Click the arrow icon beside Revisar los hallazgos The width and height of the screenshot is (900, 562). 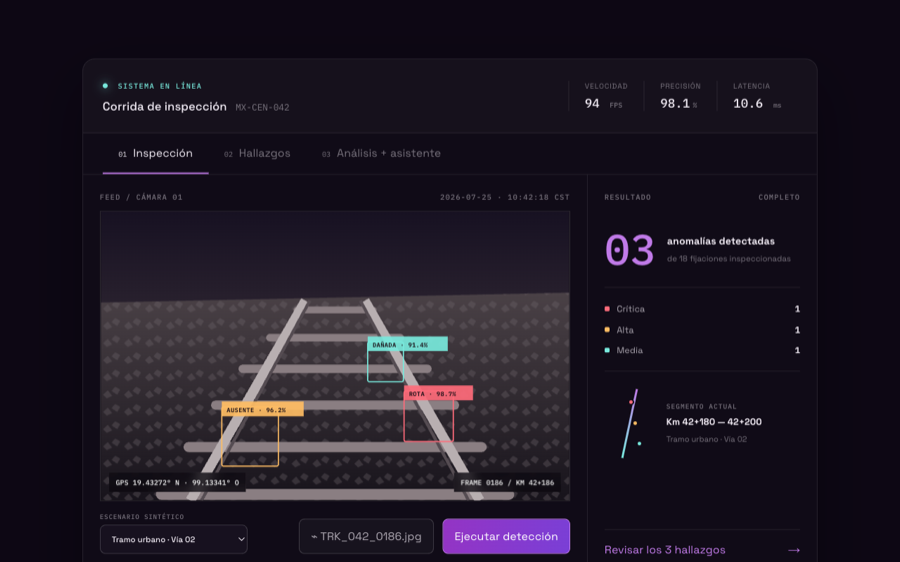794,550
